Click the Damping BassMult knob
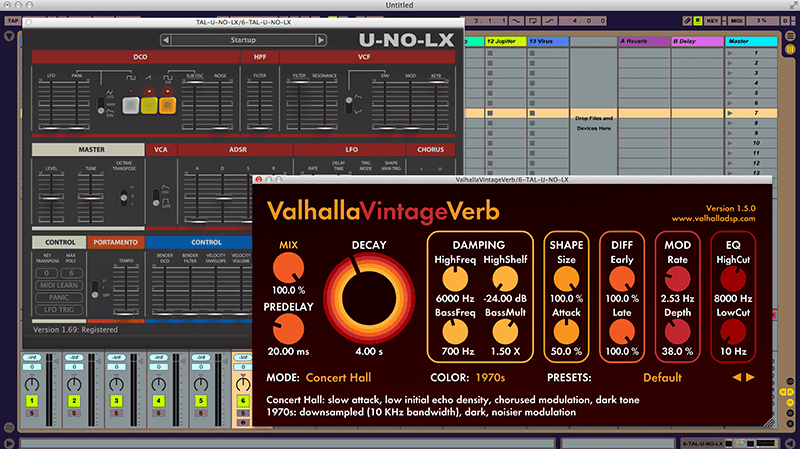This screenshot has width=800, height=449. pos(505,332)
